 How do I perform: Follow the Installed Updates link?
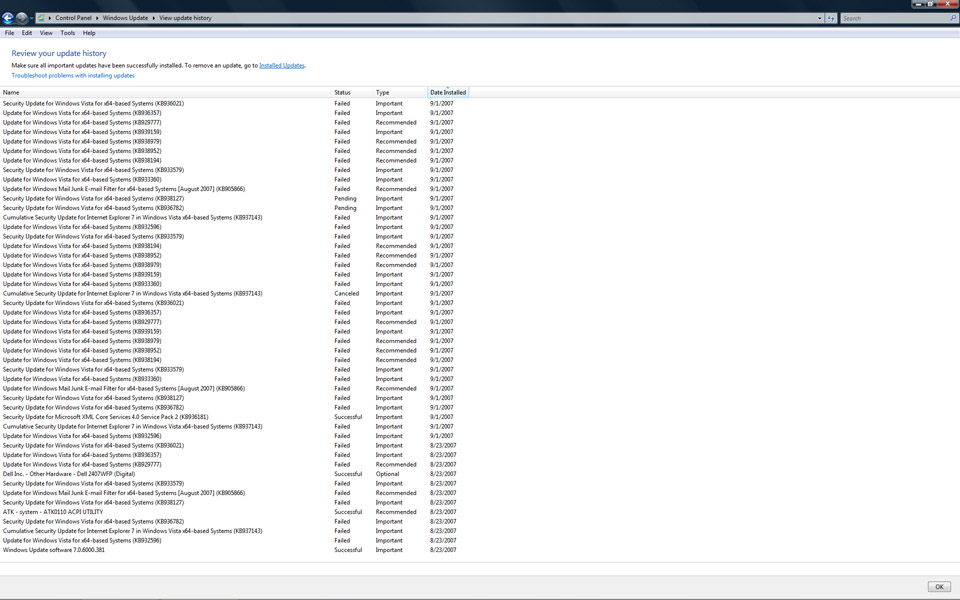tap(282, 66)
